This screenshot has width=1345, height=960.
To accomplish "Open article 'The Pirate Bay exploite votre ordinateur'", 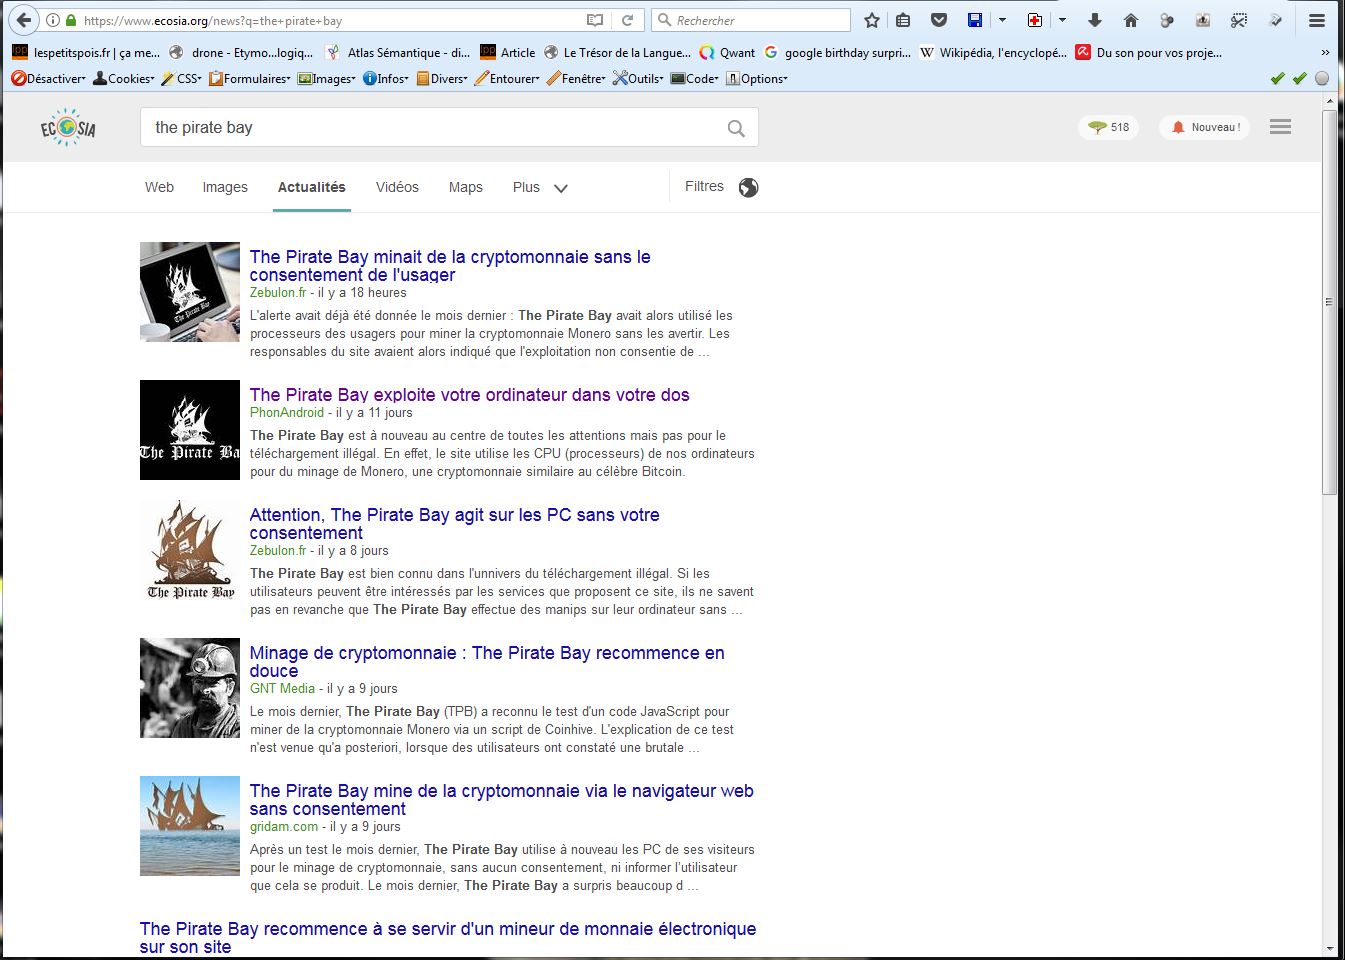I will tap(469, 395).
